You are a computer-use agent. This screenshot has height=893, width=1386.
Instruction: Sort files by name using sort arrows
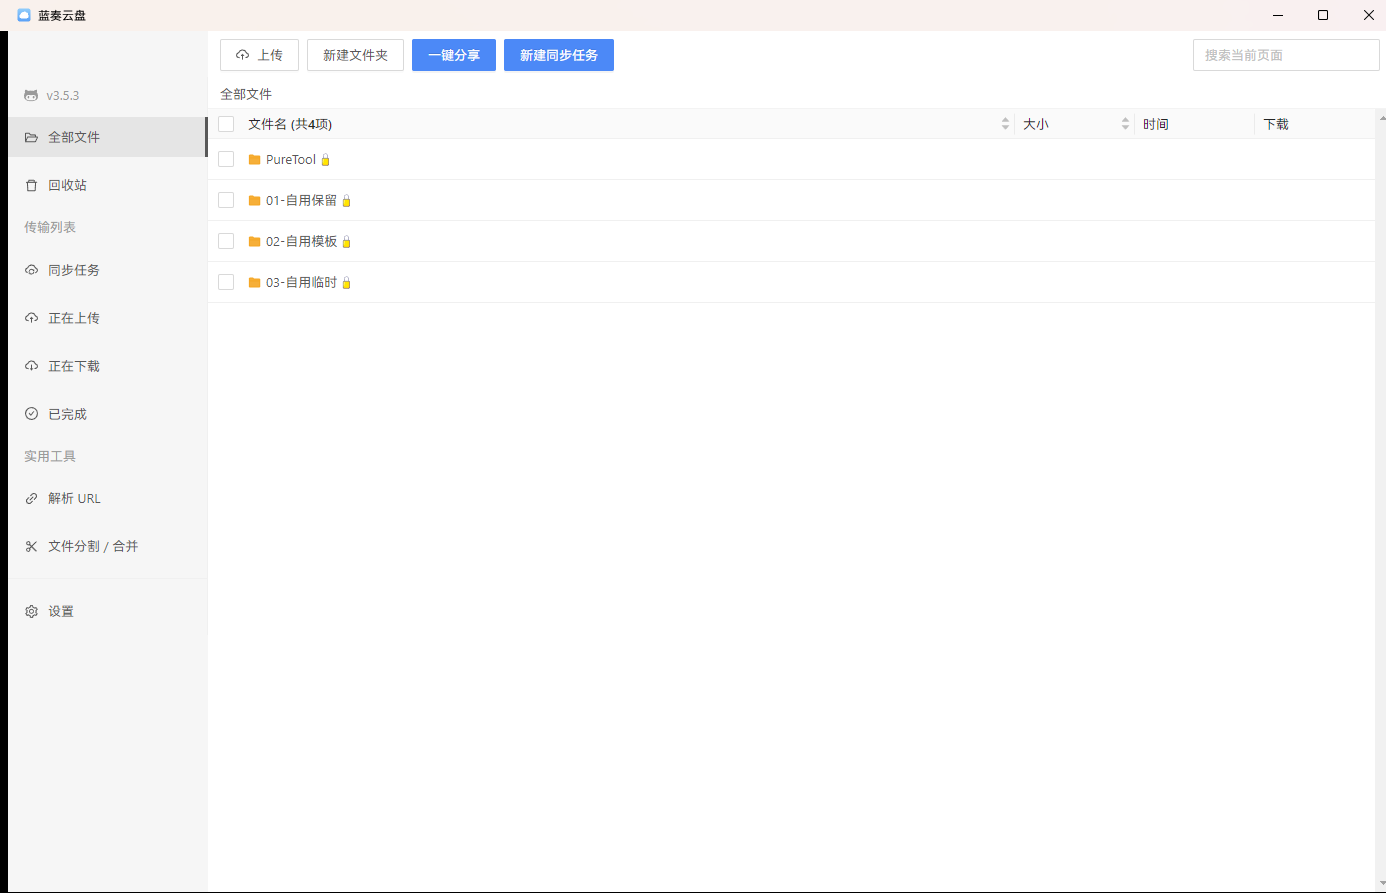[x=1005, y=124]
